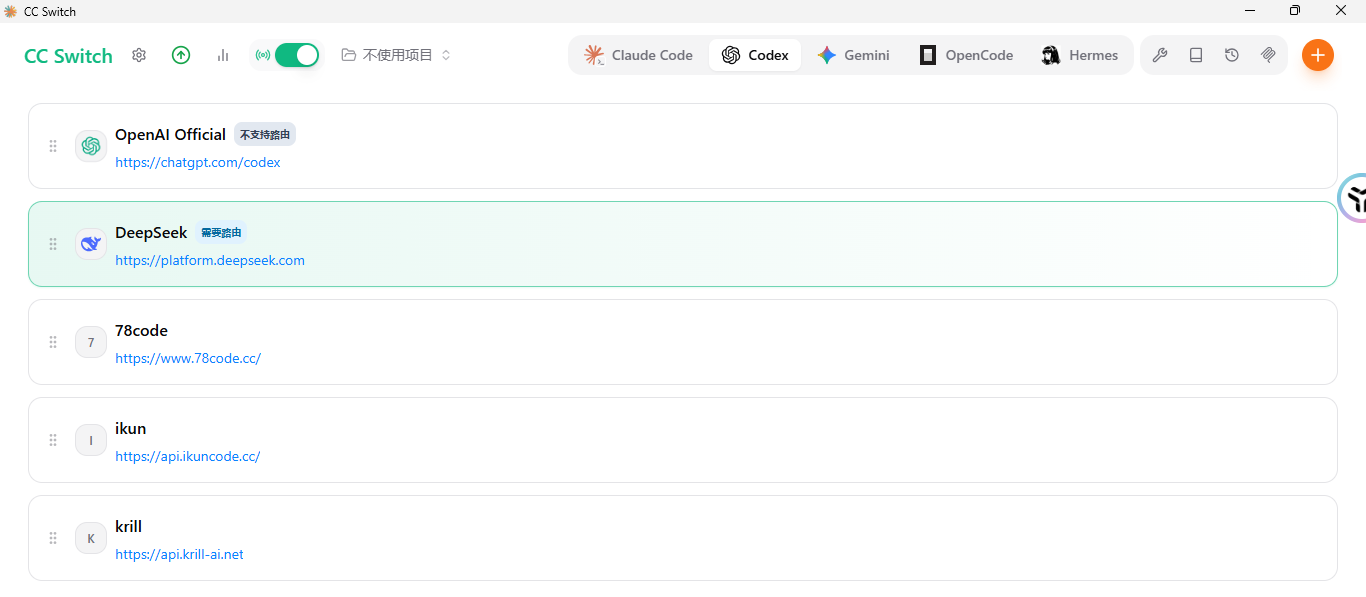Click the OpenAI logo icon of OpenAI Official

91,146
